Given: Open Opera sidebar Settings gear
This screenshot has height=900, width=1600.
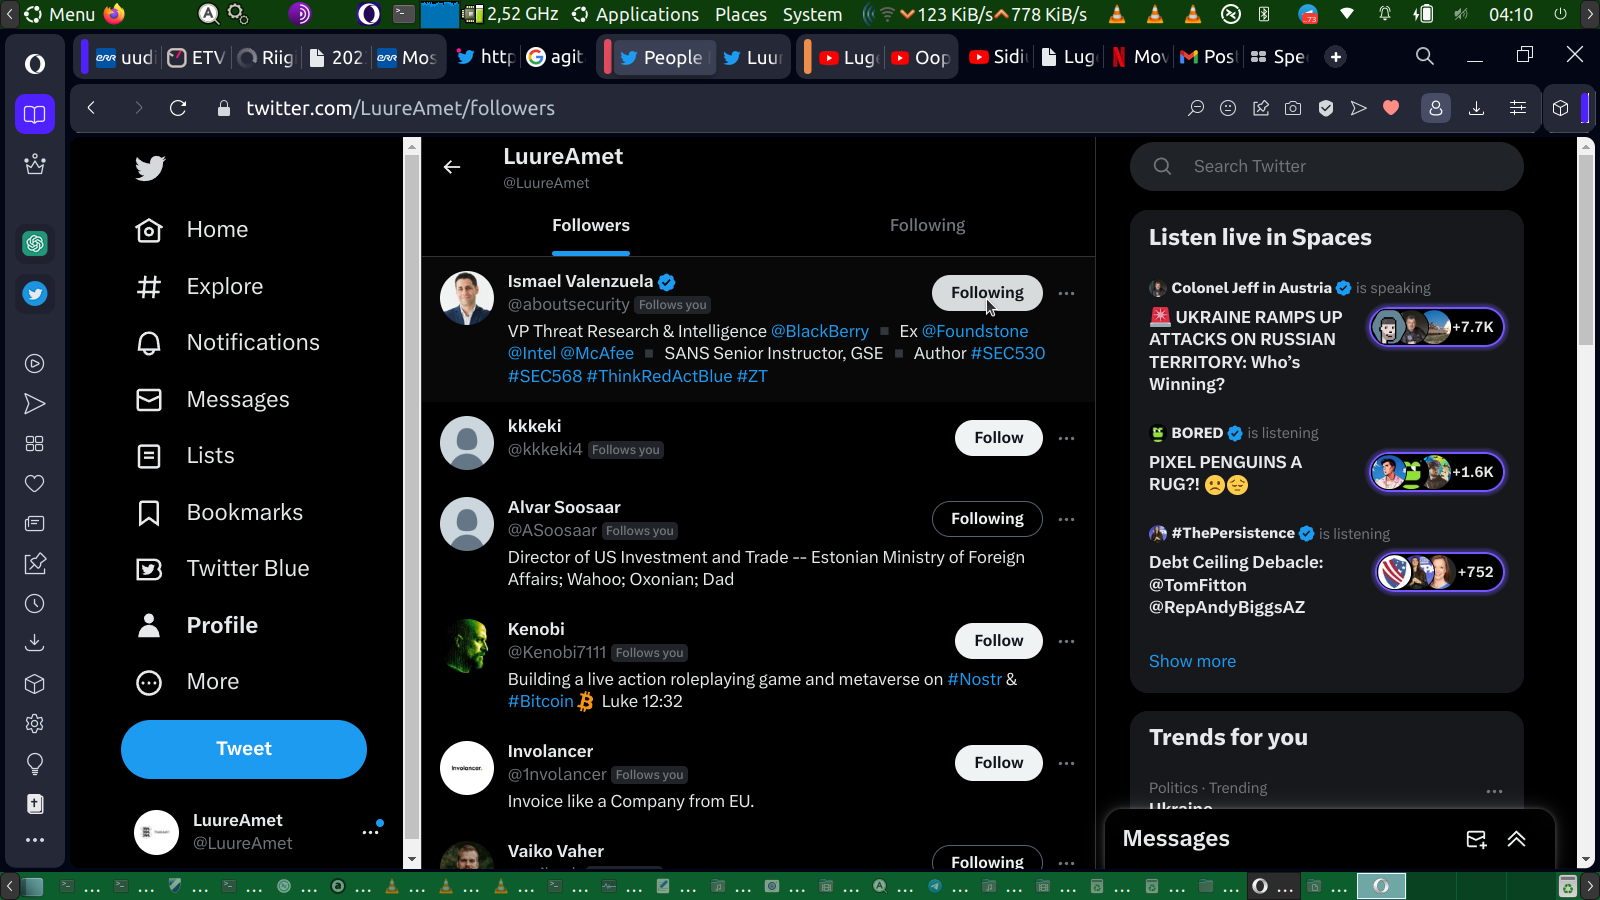Looking at the screenshot, I should [x=35, y=724].
